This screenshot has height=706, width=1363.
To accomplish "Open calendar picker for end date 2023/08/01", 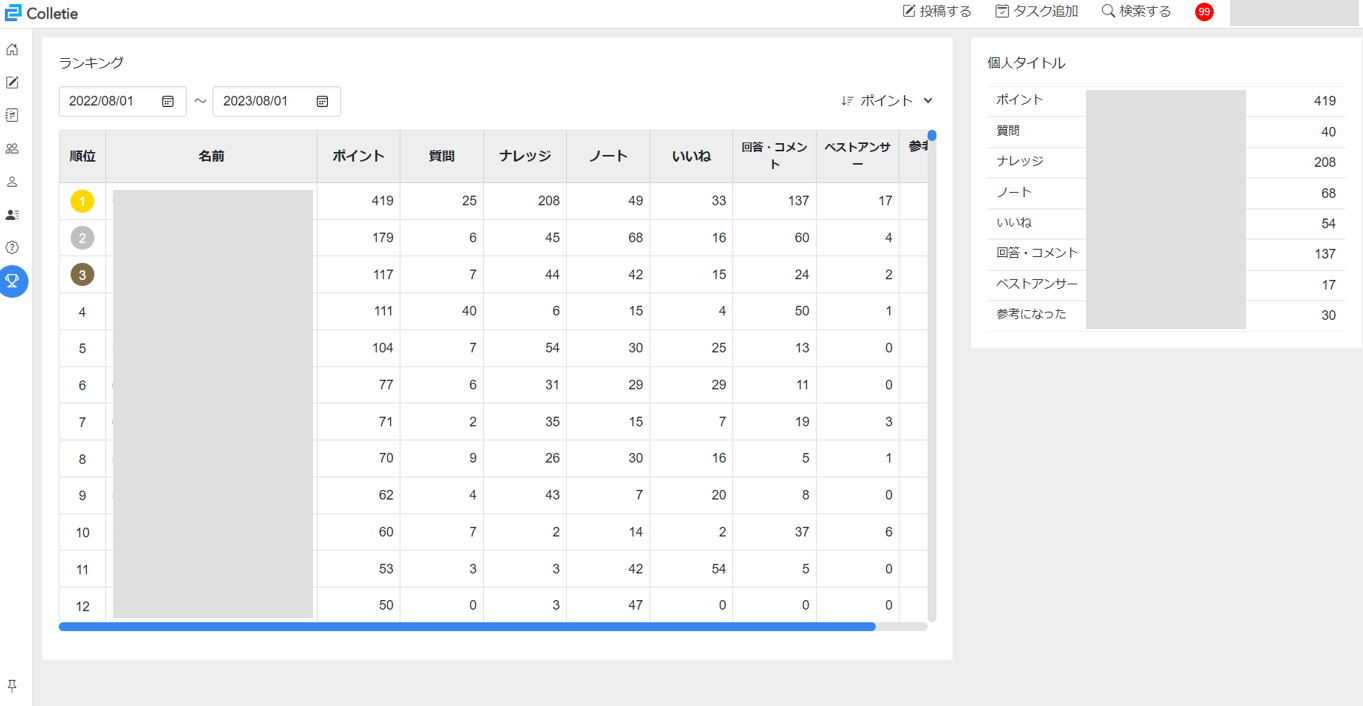I will (x=322, y=101).
